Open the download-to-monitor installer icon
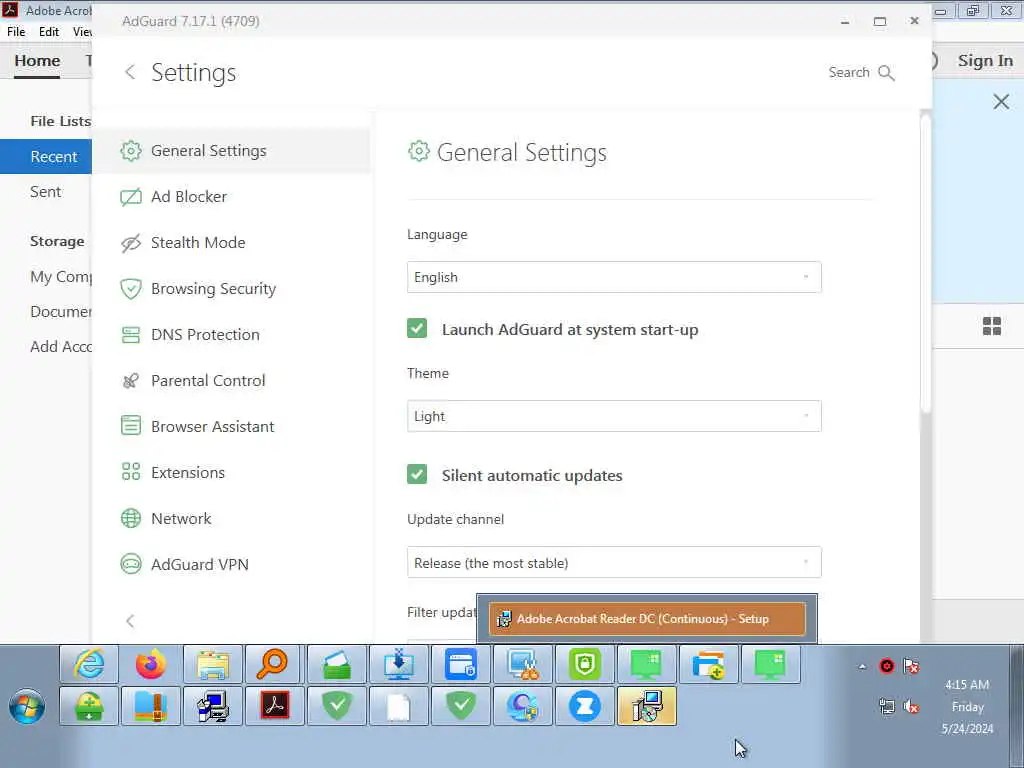The width and height of the screenshot is (1024, 768). 399,664
